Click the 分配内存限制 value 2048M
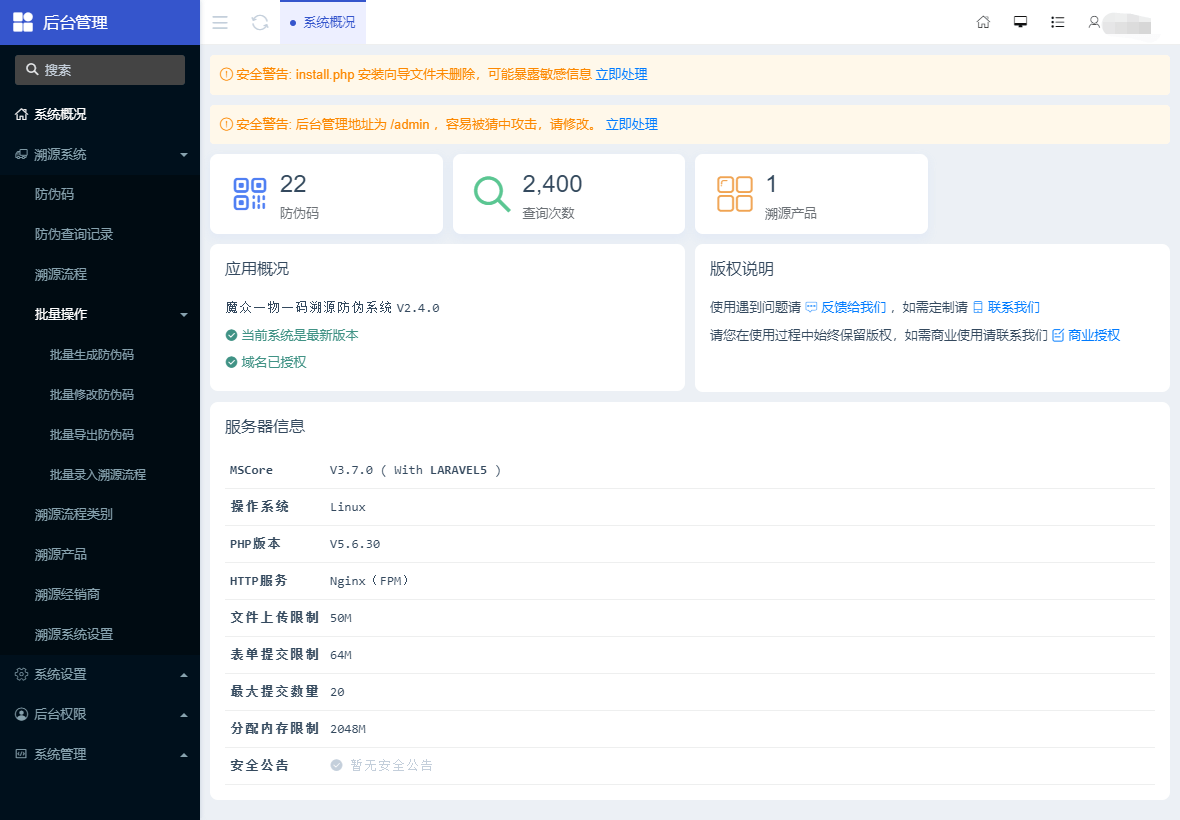Image resolution: width=1180 pixels, height=820 pixels. coord(348,729)
